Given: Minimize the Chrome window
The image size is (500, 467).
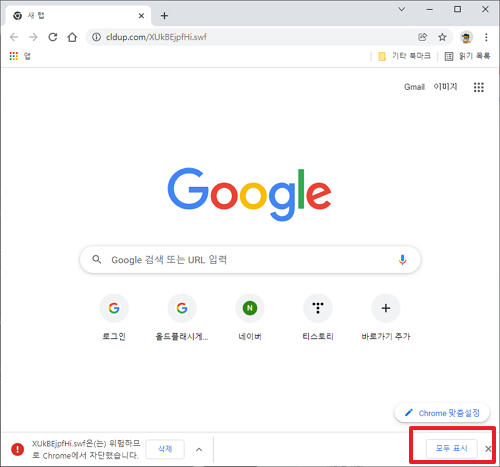Looking at the screenshot, I should [x=430, y=9].
